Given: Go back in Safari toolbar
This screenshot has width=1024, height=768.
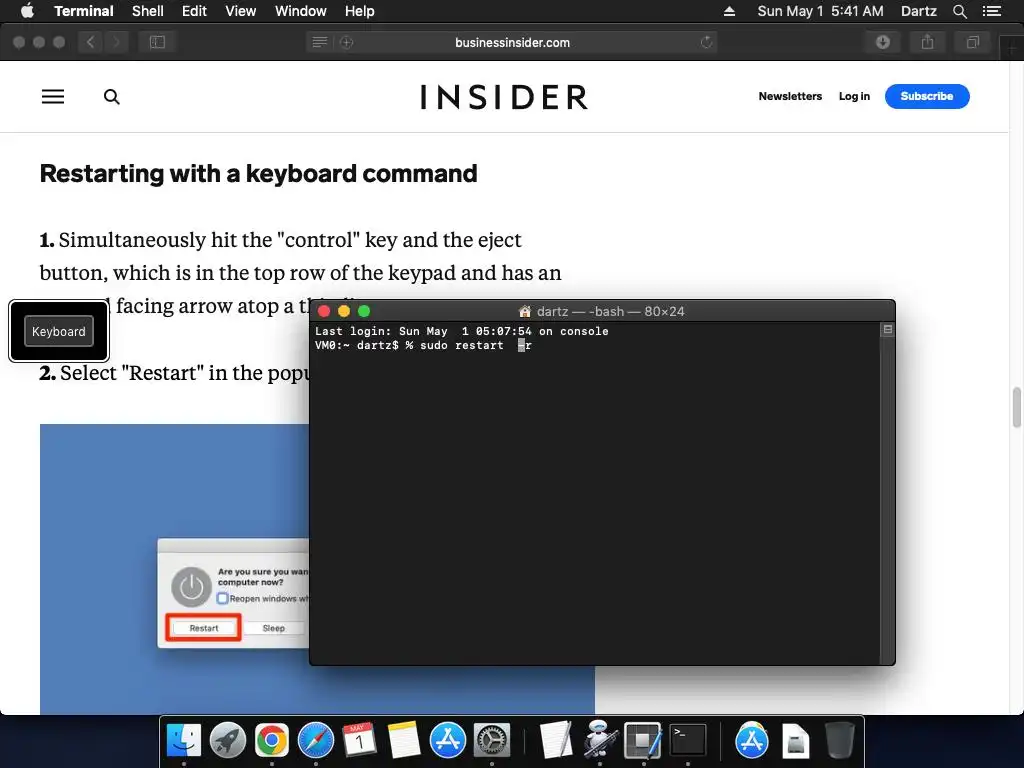Looking at the screenshot, I should [x=90, y=42].
